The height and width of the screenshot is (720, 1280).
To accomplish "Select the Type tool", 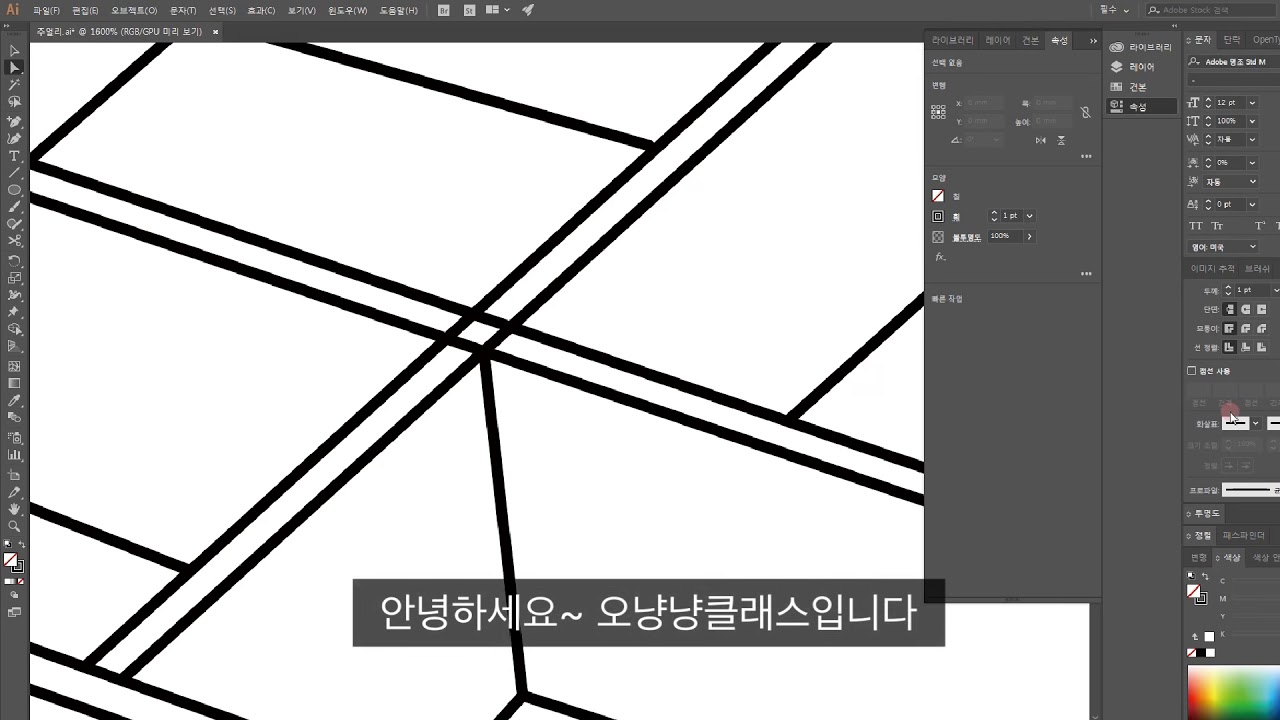I will [14, 156].
